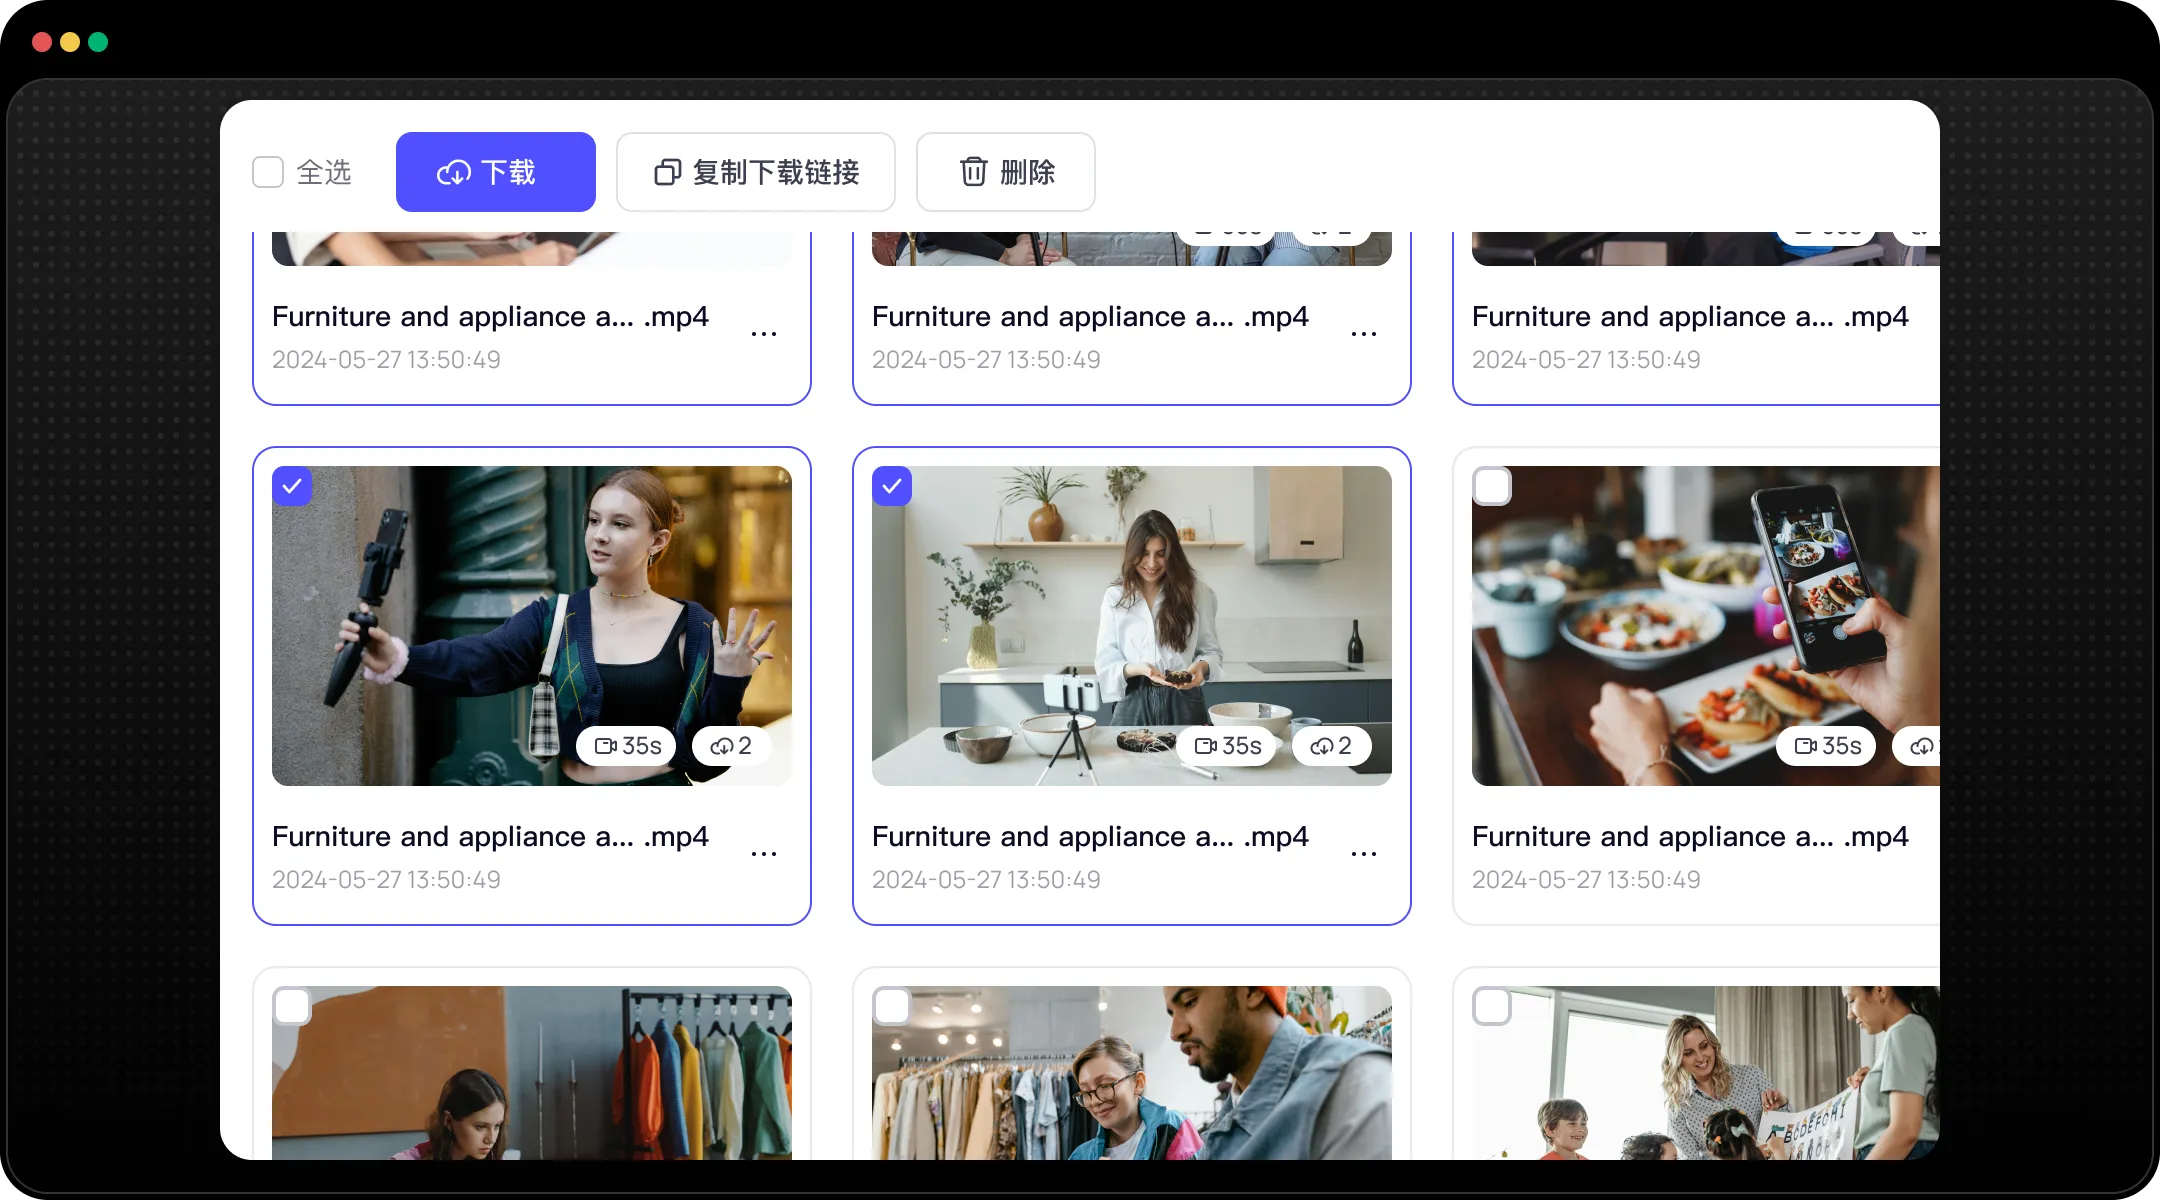Open the vlogger girl video thumbnail

[532, 626]
